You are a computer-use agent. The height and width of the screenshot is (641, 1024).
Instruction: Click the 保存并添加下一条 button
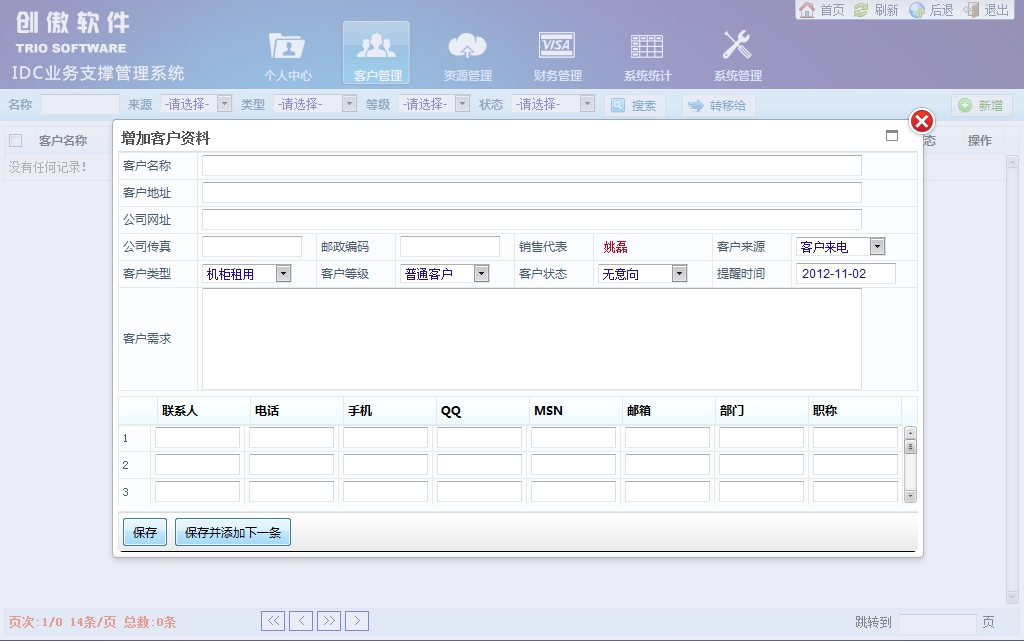tap(232, 532)
